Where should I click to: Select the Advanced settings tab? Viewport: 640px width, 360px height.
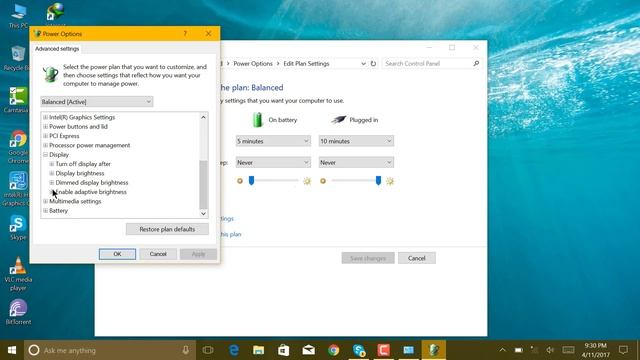click(x=57, y=49)
